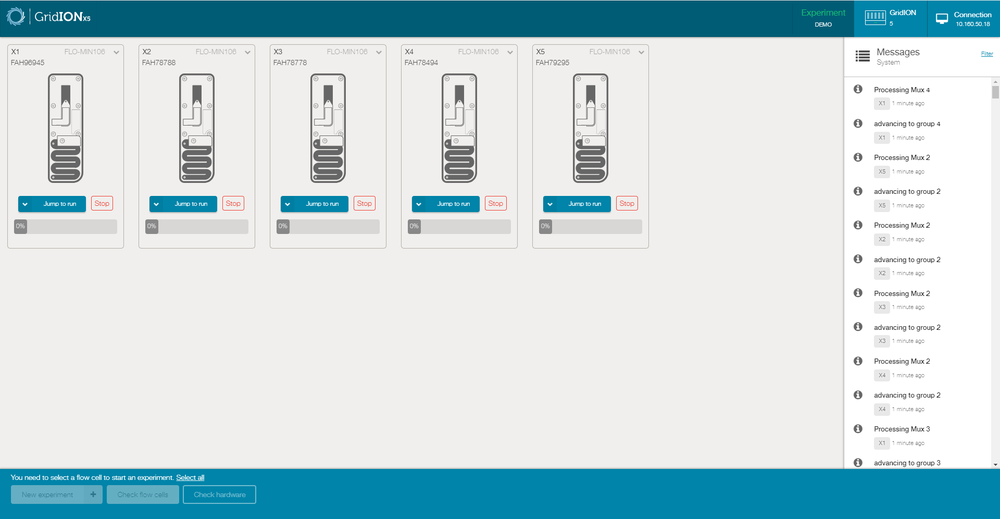Click the GridION device icon in header
The height and width of the screenshot is (519, 1000).
(875, 18)
